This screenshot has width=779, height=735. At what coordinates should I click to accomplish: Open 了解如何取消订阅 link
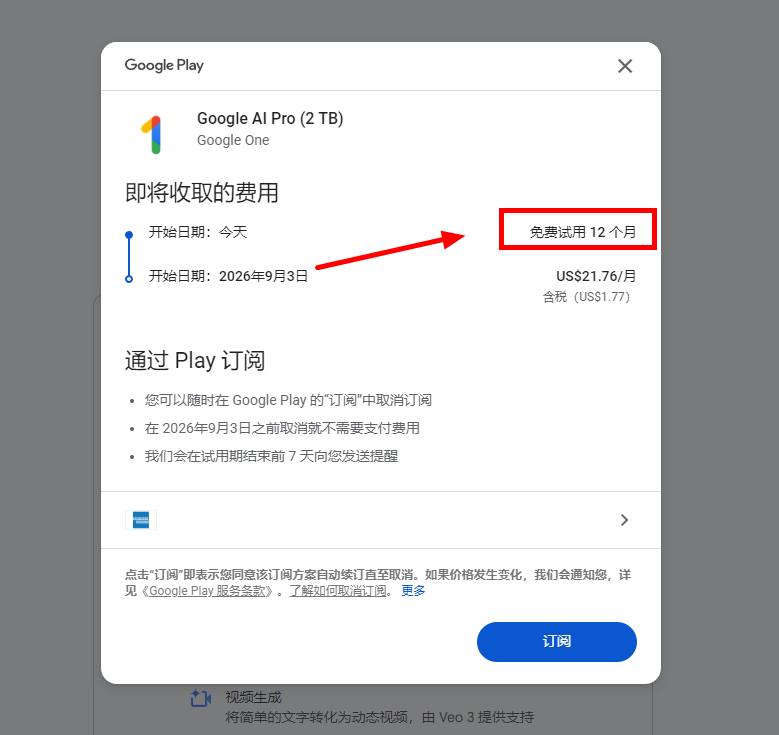pos(338,591)
